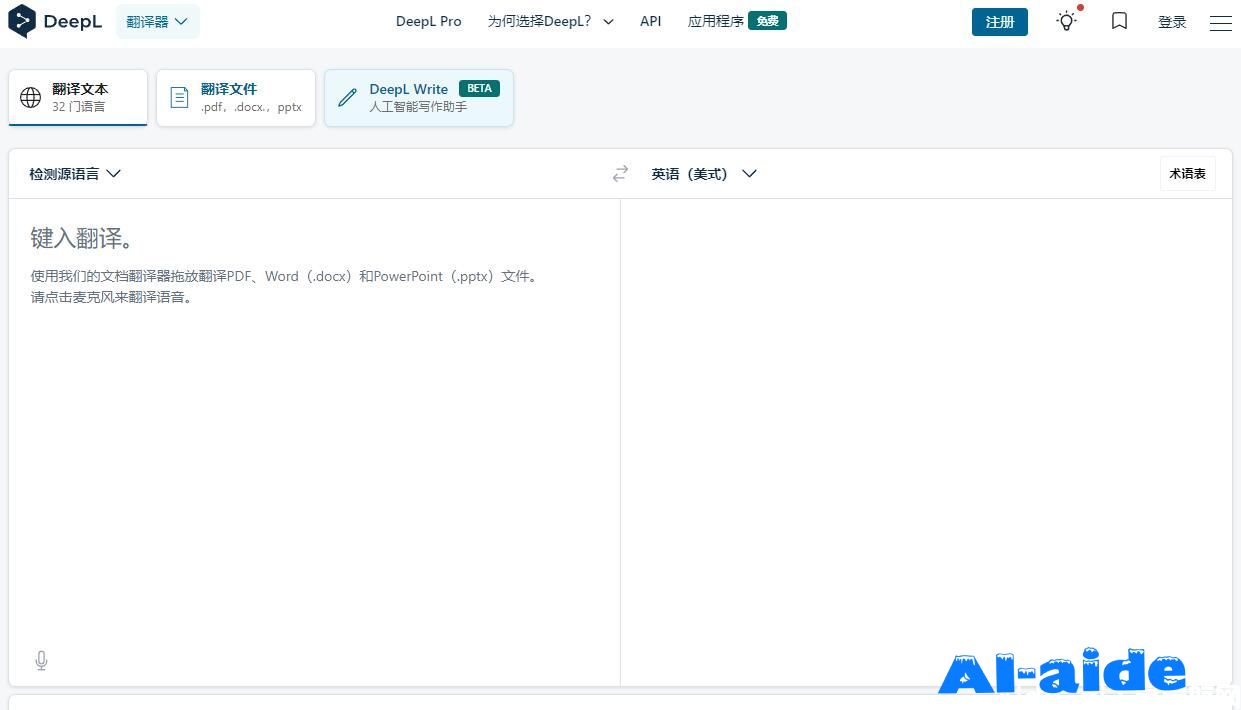Click the pencil icon on DeepL Write
Screen dimensions: 1241x710
pos(347,97)
